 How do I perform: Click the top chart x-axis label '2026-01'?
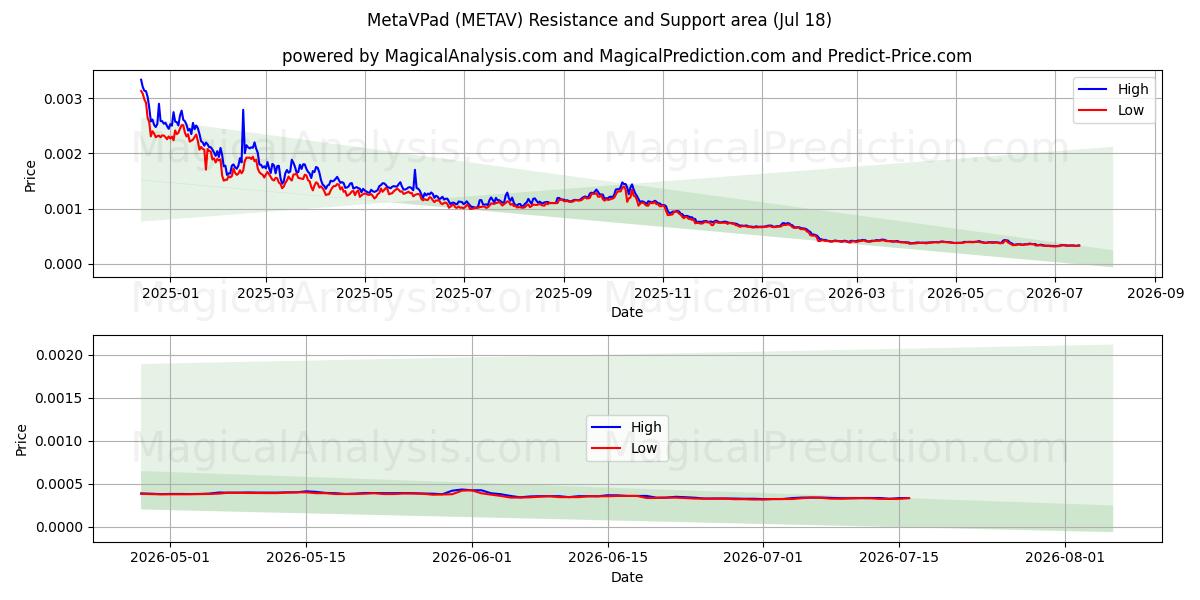pyautogui.click(x=761, y=294)
